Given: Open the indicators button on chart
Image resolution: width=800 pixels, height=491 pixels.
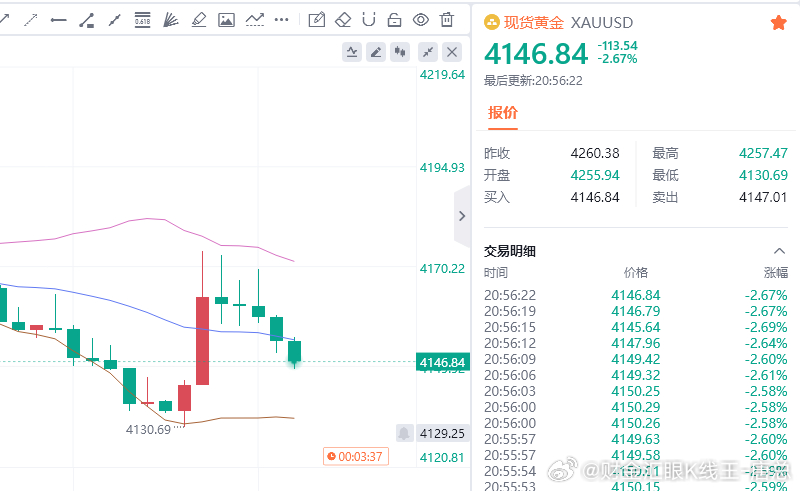Looking at the screenshot, I should (352, 52).
